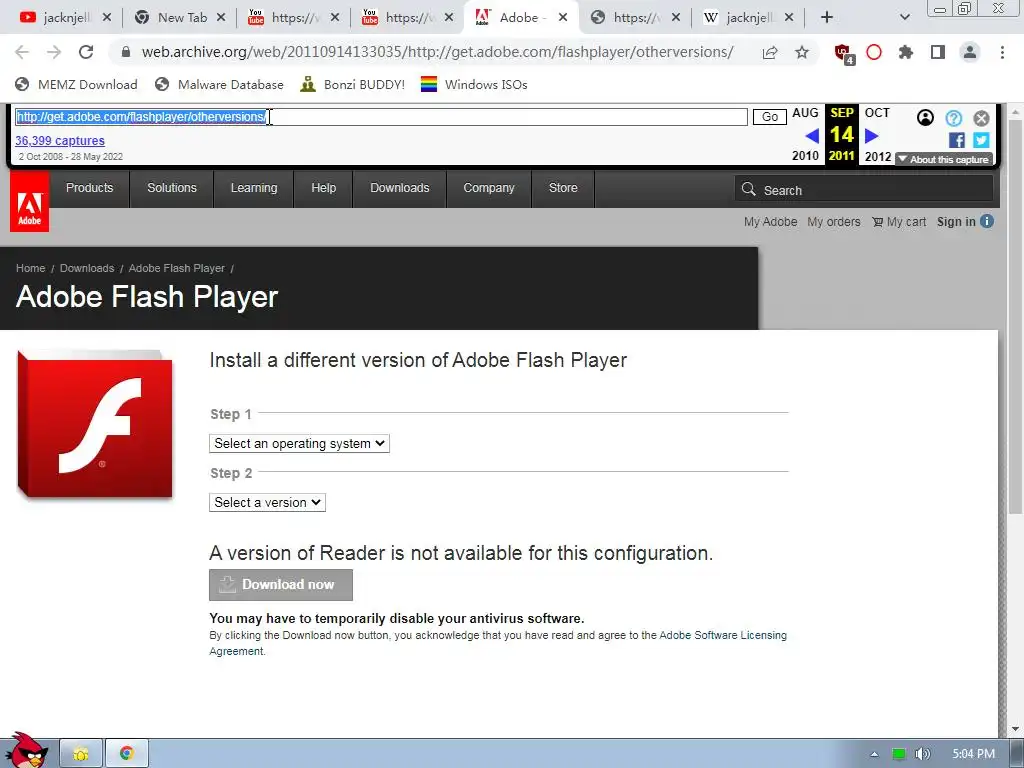1024x768 pixels.
Task: Share capture on Twitter
Action: (981, 140)
